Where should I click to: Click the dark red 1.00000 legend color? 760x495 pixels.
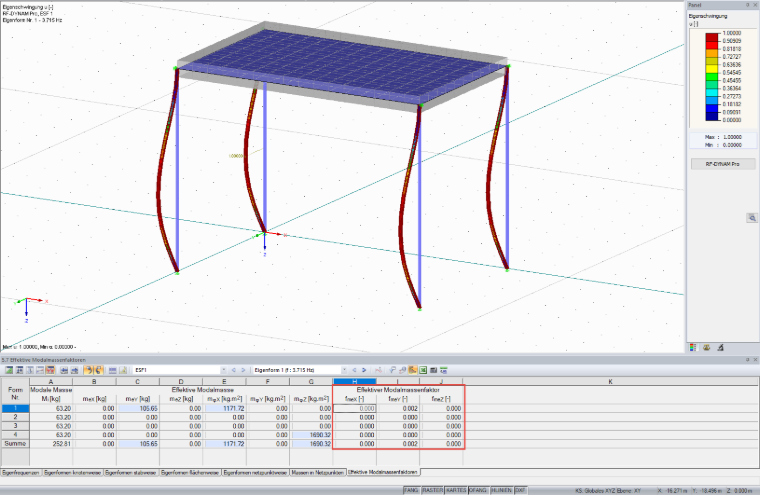pos(712,37)
